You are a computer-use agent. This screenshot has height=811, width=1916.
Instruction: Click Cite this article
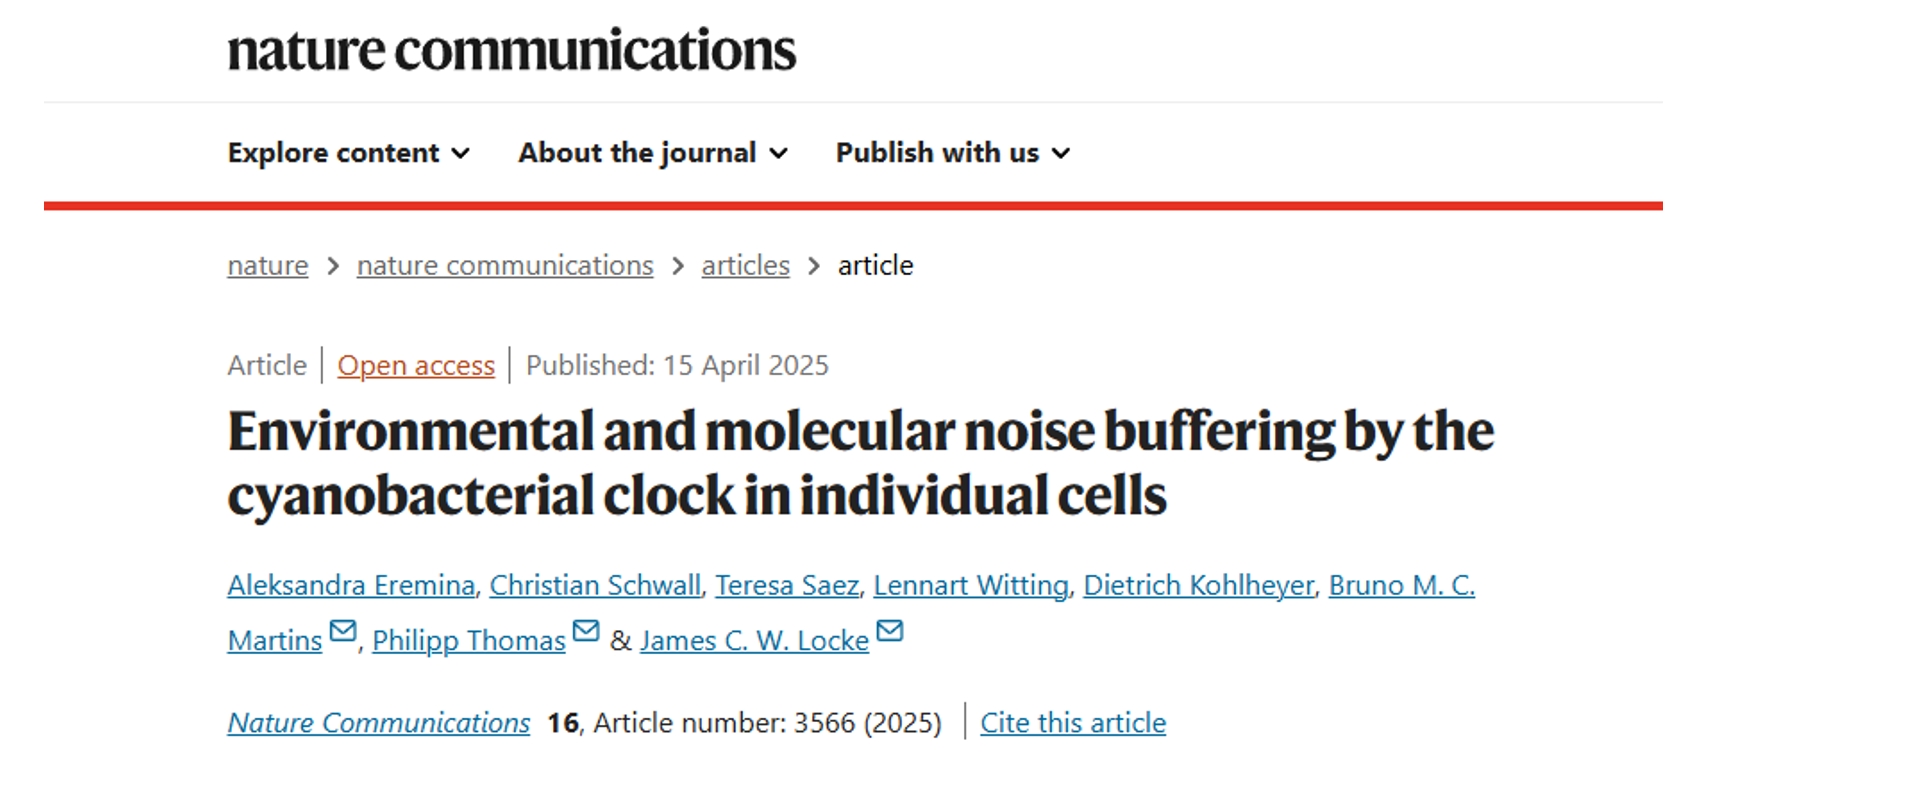[x=1073, y=723]
